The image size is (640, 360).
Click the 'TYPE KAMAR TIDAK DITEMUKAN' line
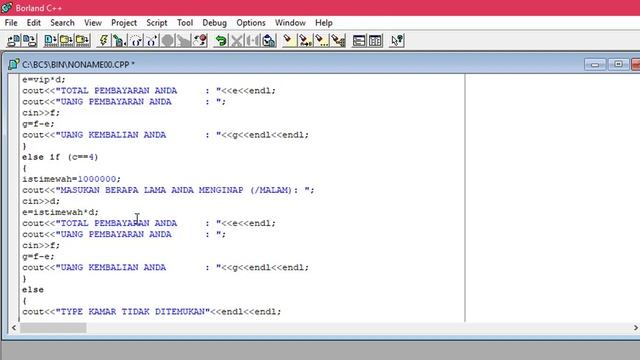tap(151, 312)
